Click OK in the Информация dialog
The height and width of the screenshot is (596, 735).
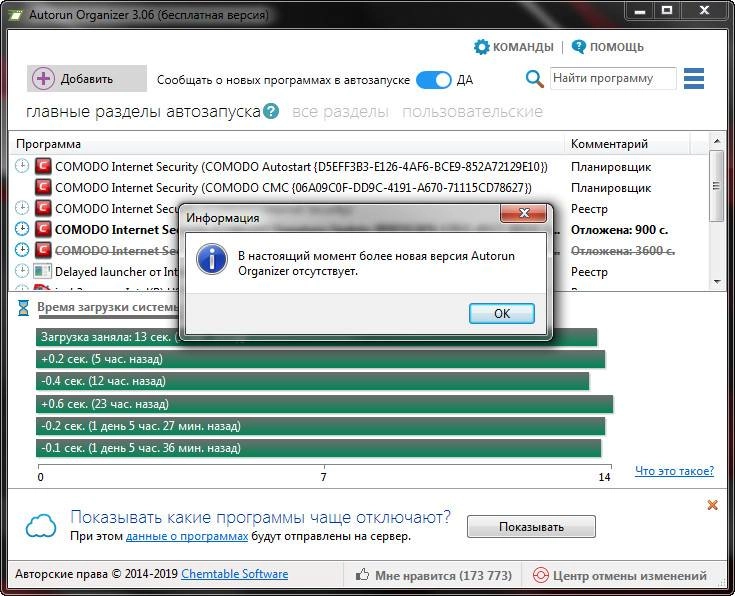point(502,313)
